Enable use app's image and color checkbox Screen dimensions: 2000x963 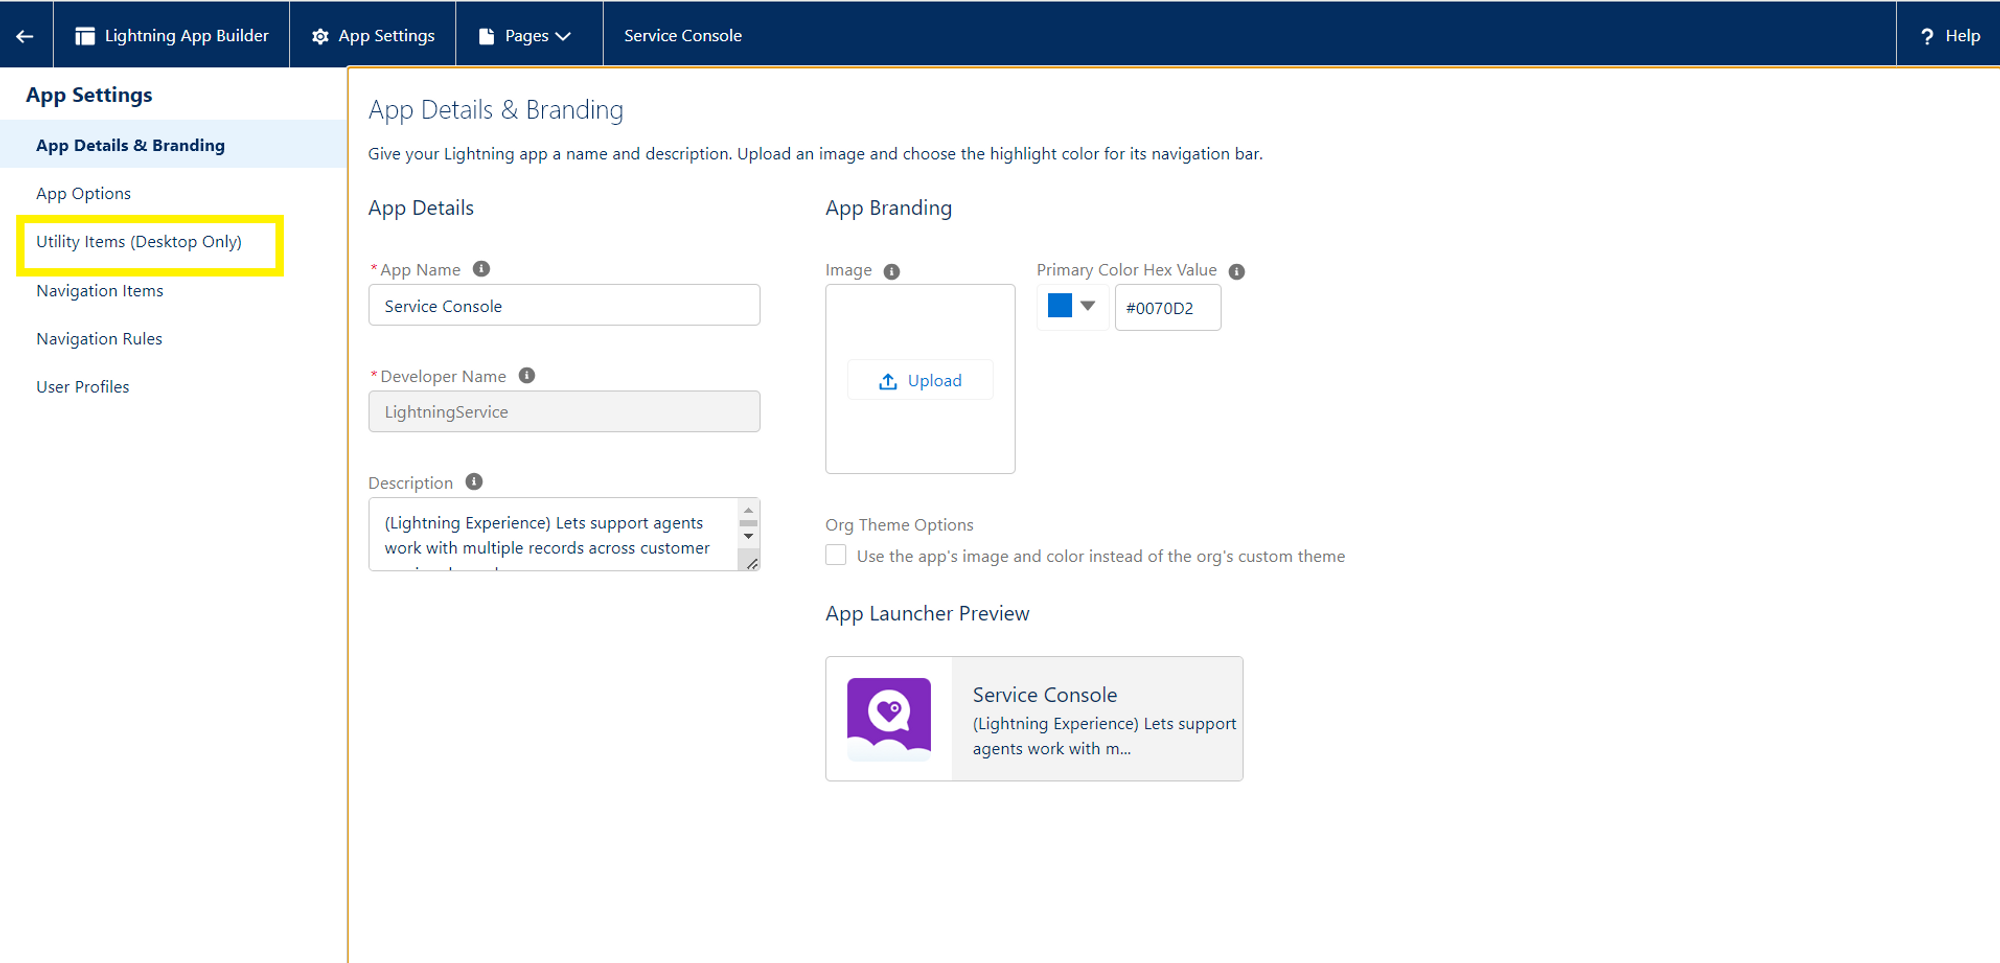tap(836, 555)
